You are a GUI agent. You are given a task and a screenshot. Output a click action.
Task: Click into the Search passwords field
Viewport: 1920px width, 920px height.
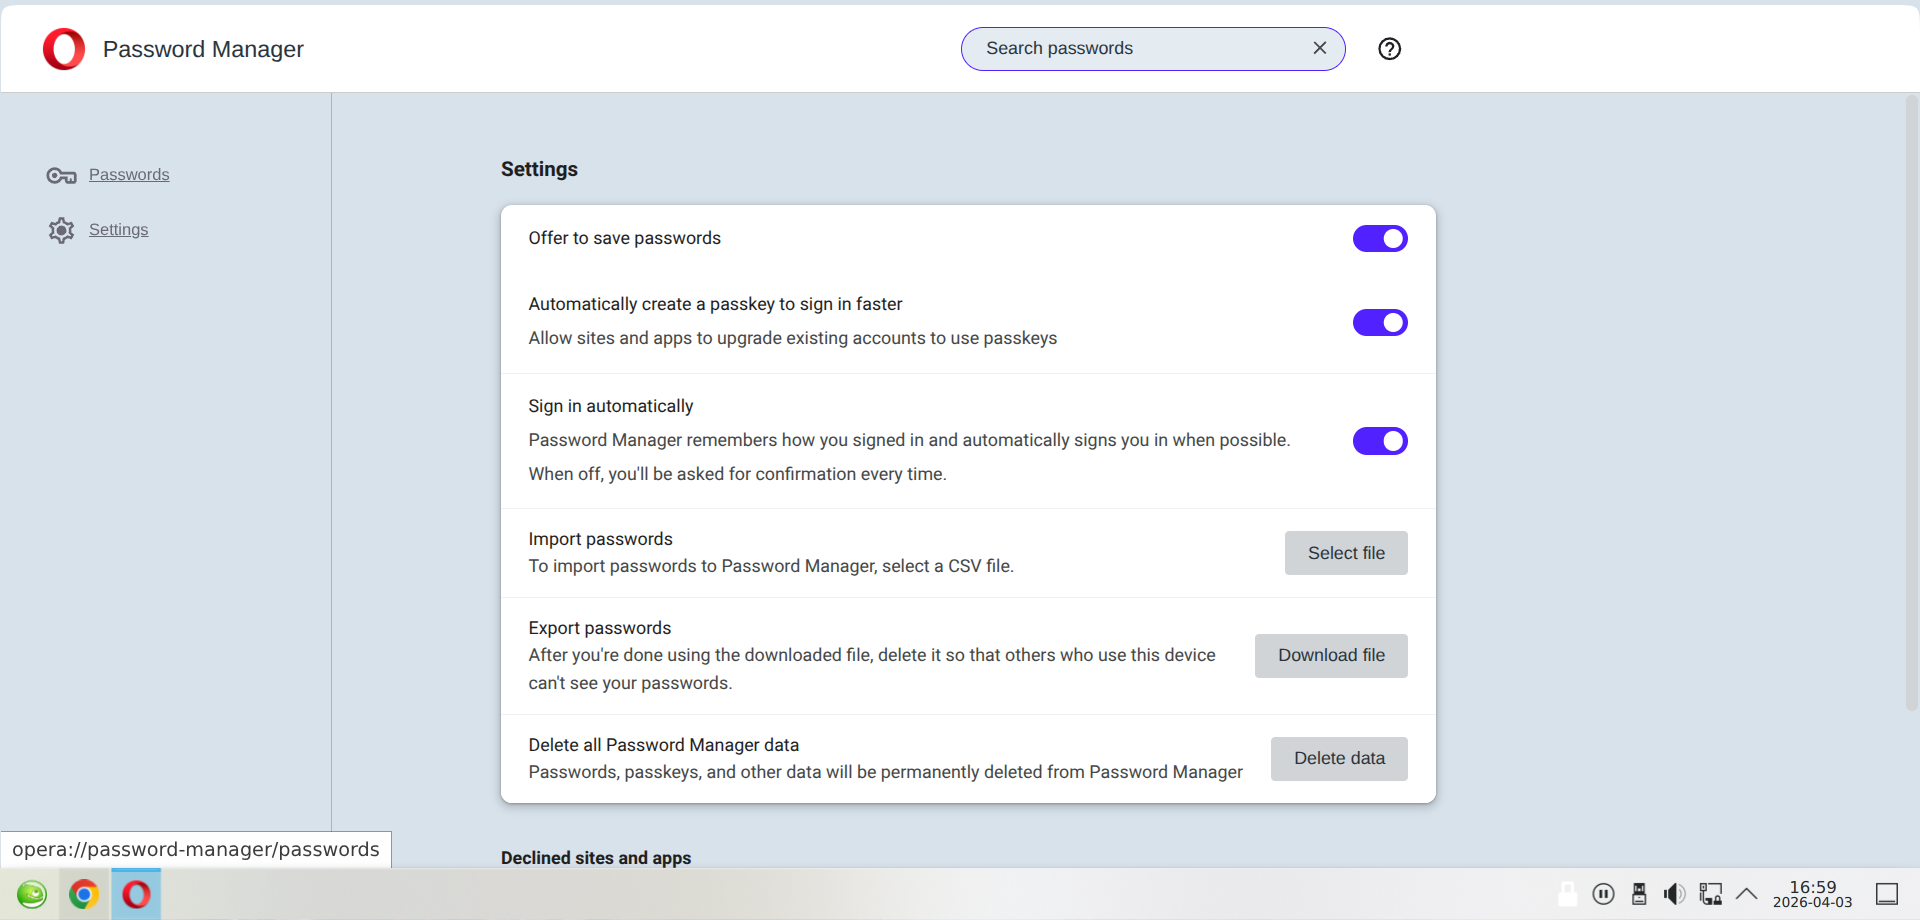point(1140,49)
